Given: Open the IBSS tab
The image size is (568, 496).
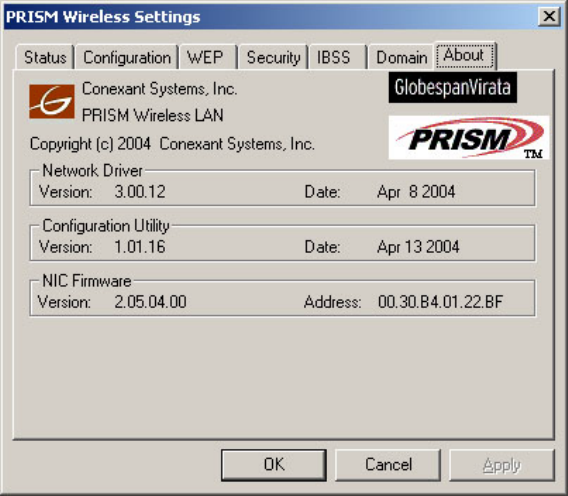Looking at the screenshot, I should pos(337,57).
